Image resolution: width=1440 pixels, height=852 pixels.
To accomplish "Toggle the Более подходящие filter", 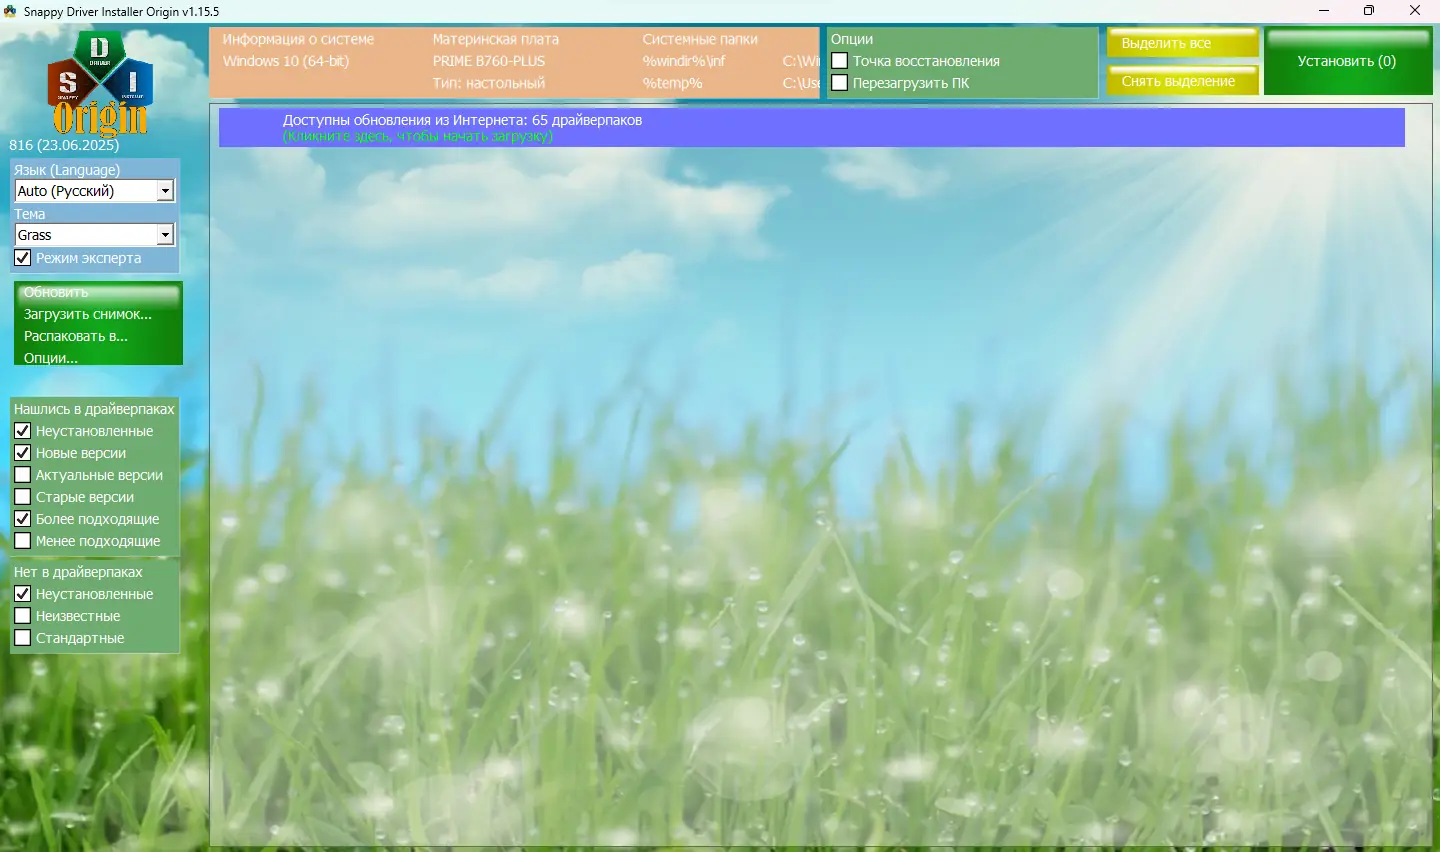I will point(23,519).
